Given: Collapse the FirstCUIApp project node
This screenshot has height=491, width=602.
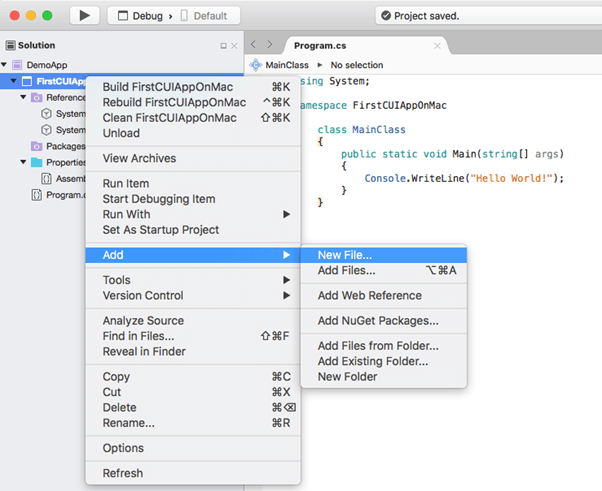Looking at the screenshot, I should click(14, 81).
